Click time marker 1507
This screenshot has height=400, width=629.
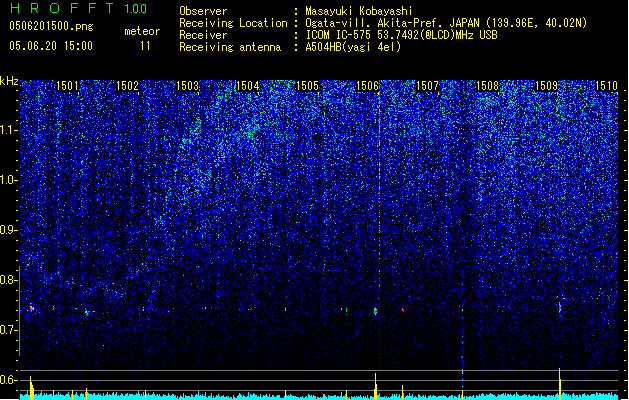pyautogui.click(x=427, y=85)
